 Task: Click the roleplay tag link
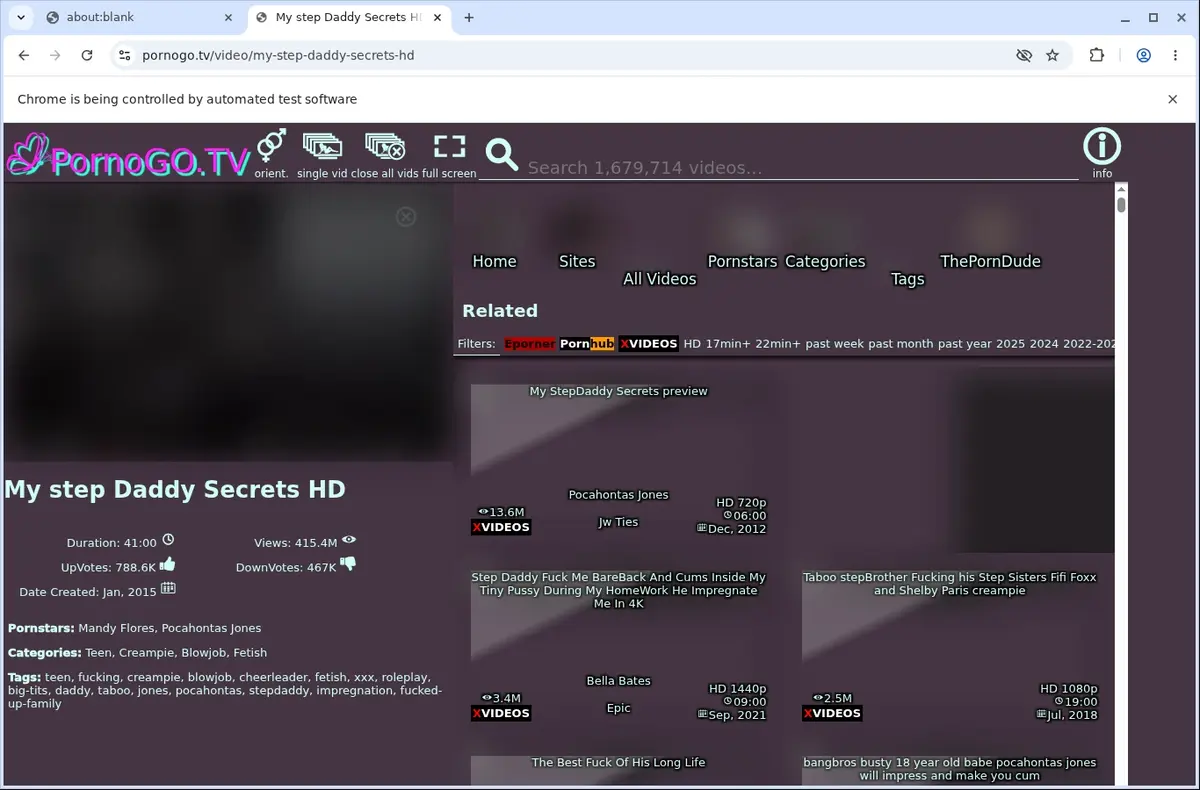[x=405, y=677]
